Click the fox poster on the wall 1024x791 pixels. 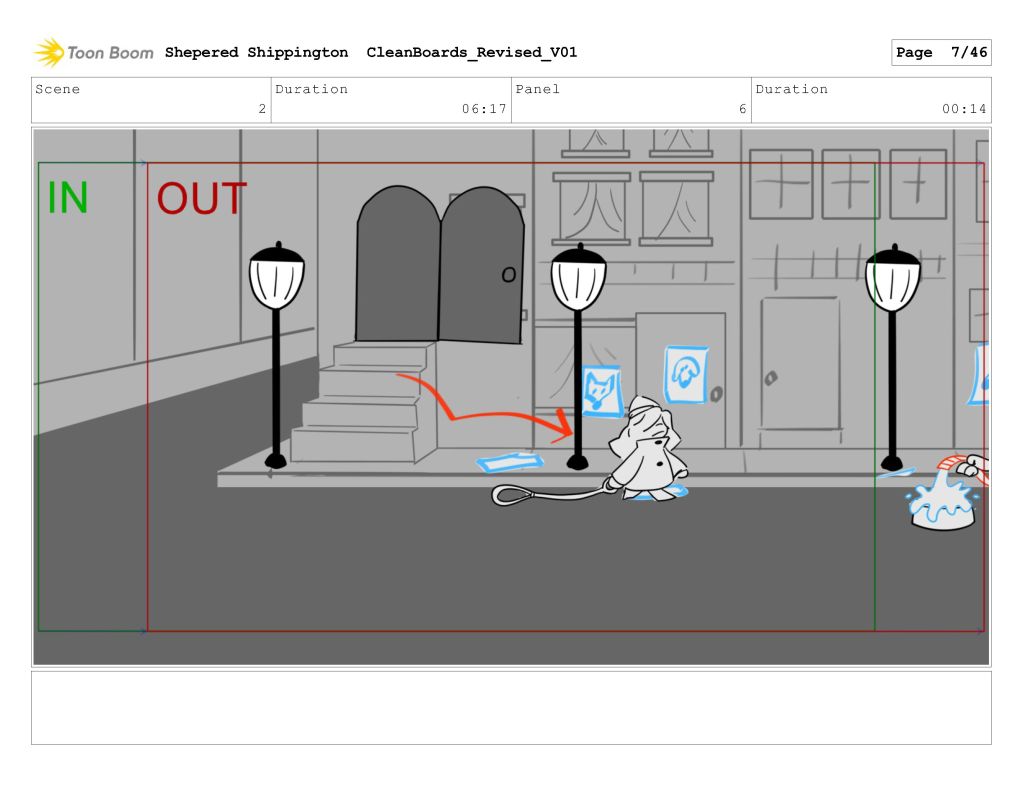pos(601,390)
